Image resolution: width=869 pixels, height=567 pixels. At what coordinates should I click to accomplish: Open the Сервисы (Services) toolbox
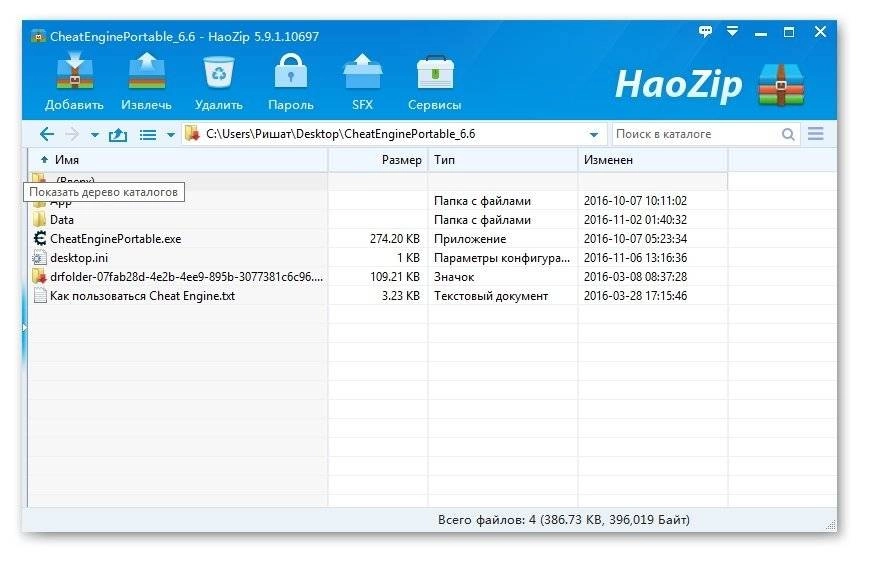435,72
